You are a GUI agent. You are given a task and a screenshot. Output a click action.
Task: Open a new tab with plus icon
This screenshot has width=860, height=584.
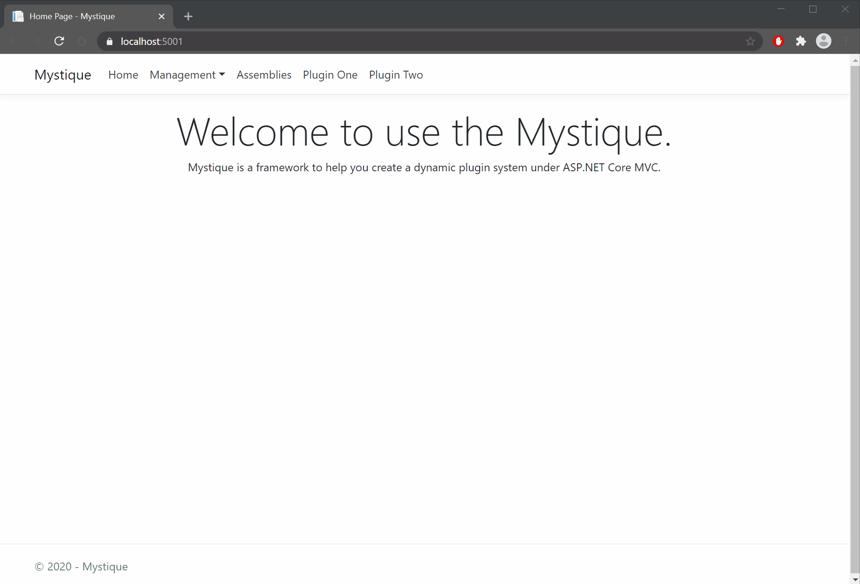click(x=188, y=16)
